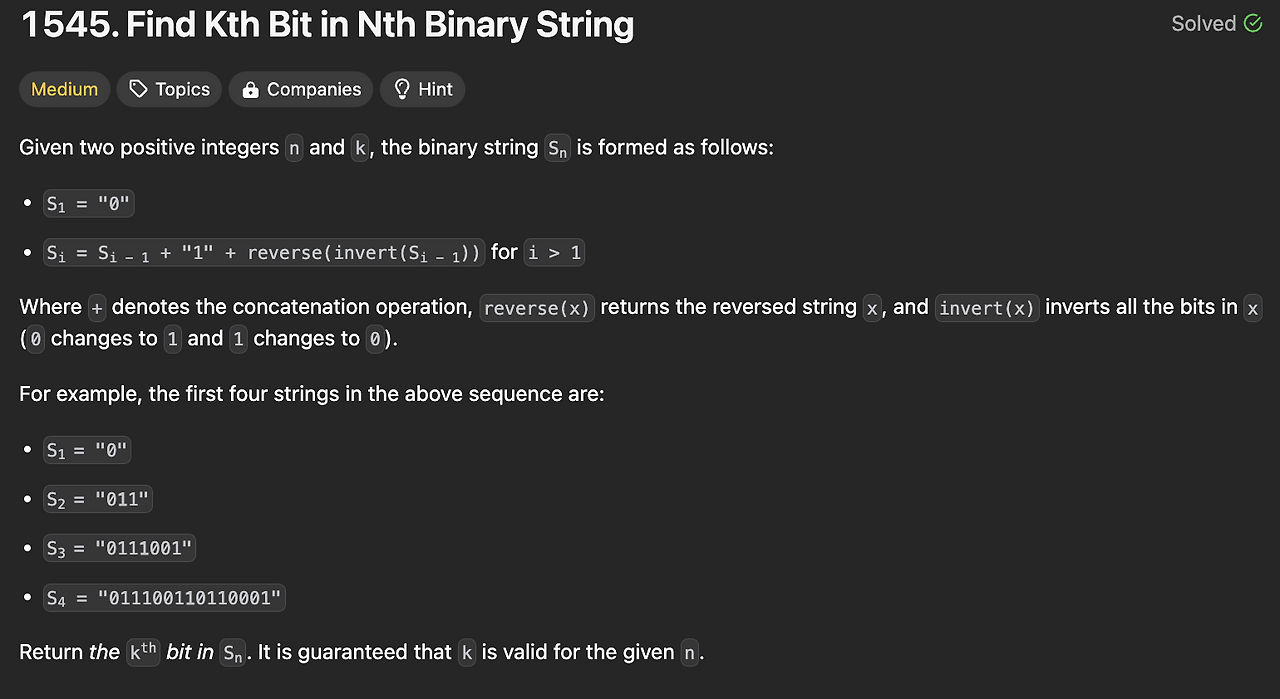Click the Topics pill to show related topics
The height and width of the screenshot is (699, 1280).
point(169,89)
